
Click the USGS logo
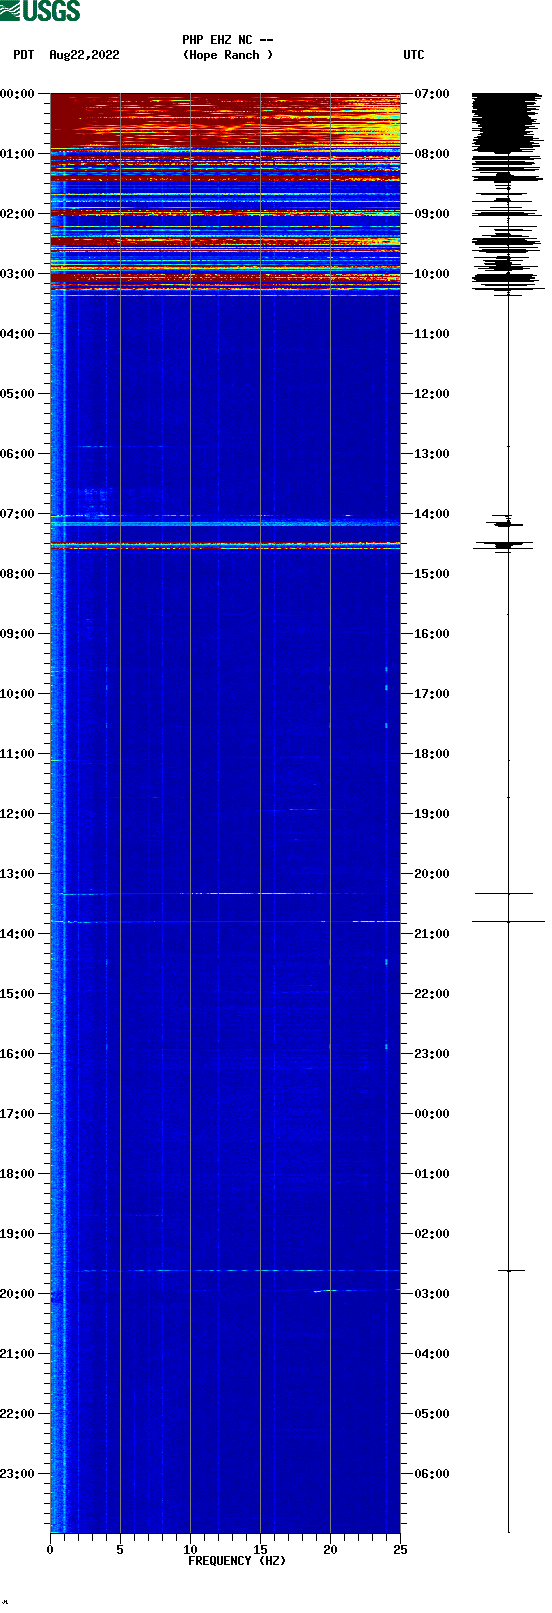pos(41,11)
